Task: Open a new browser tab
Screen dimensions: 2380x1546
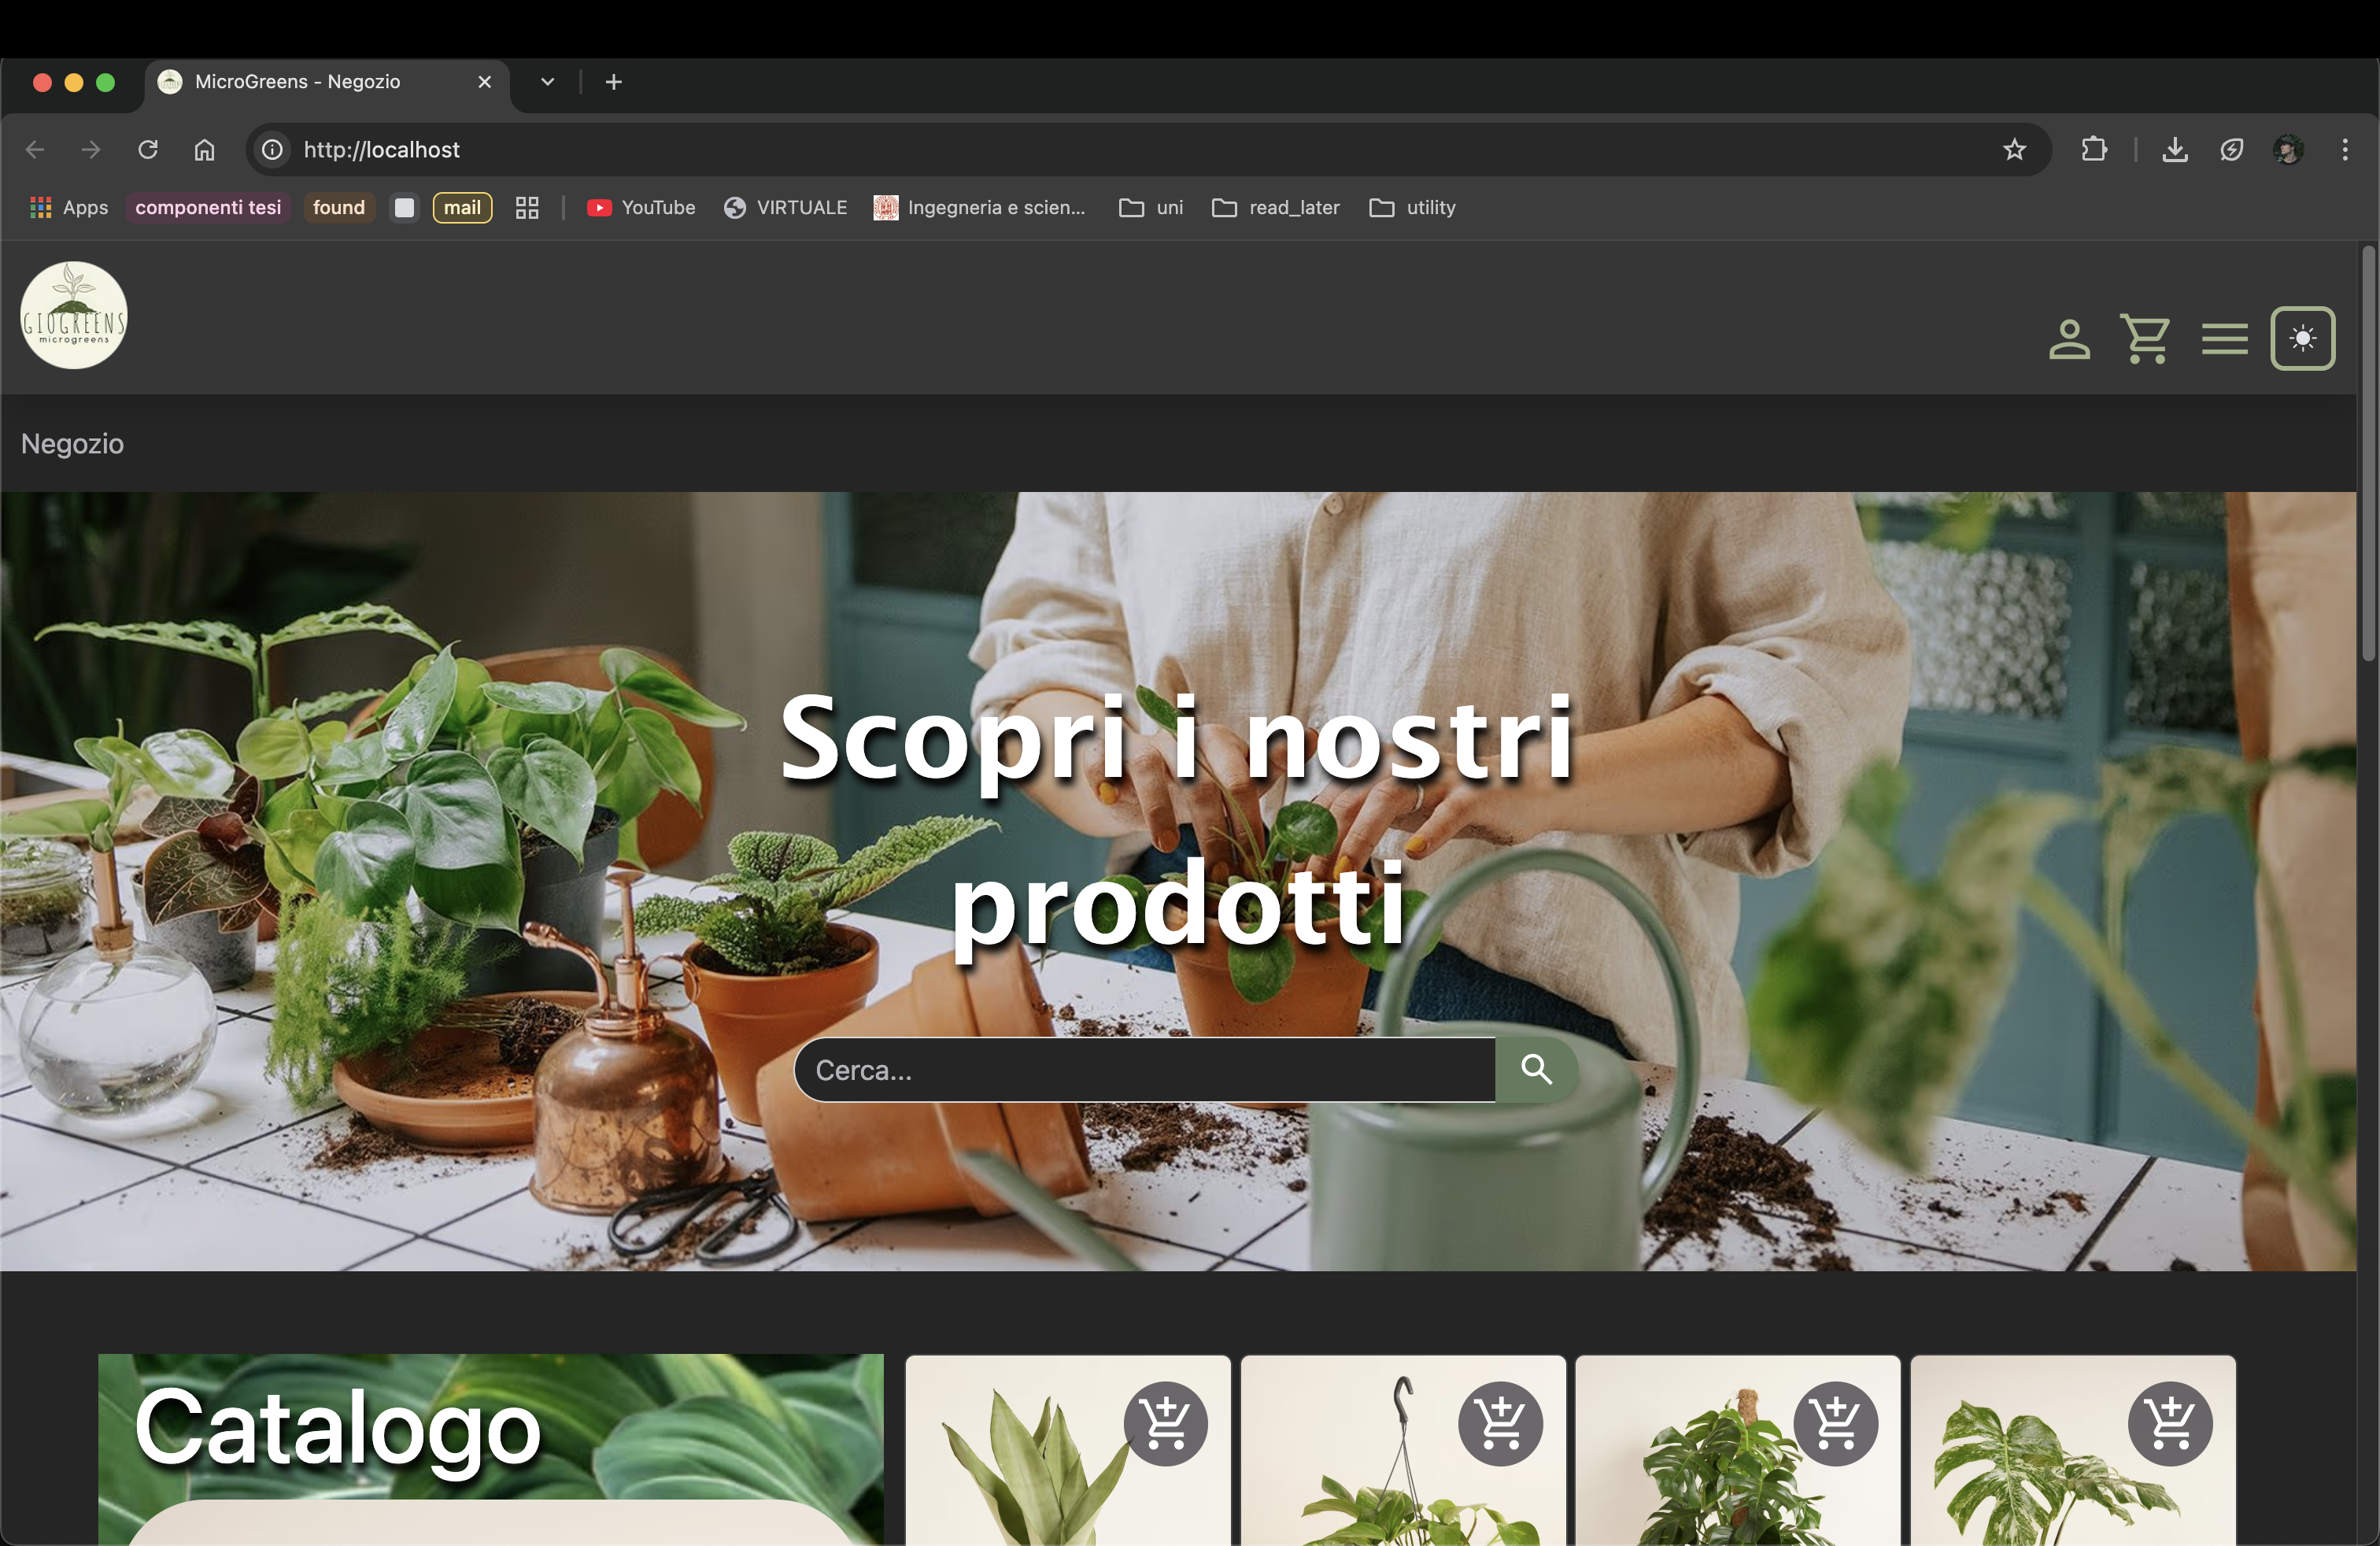Action: pyautogui.click(x=613, y=82)
